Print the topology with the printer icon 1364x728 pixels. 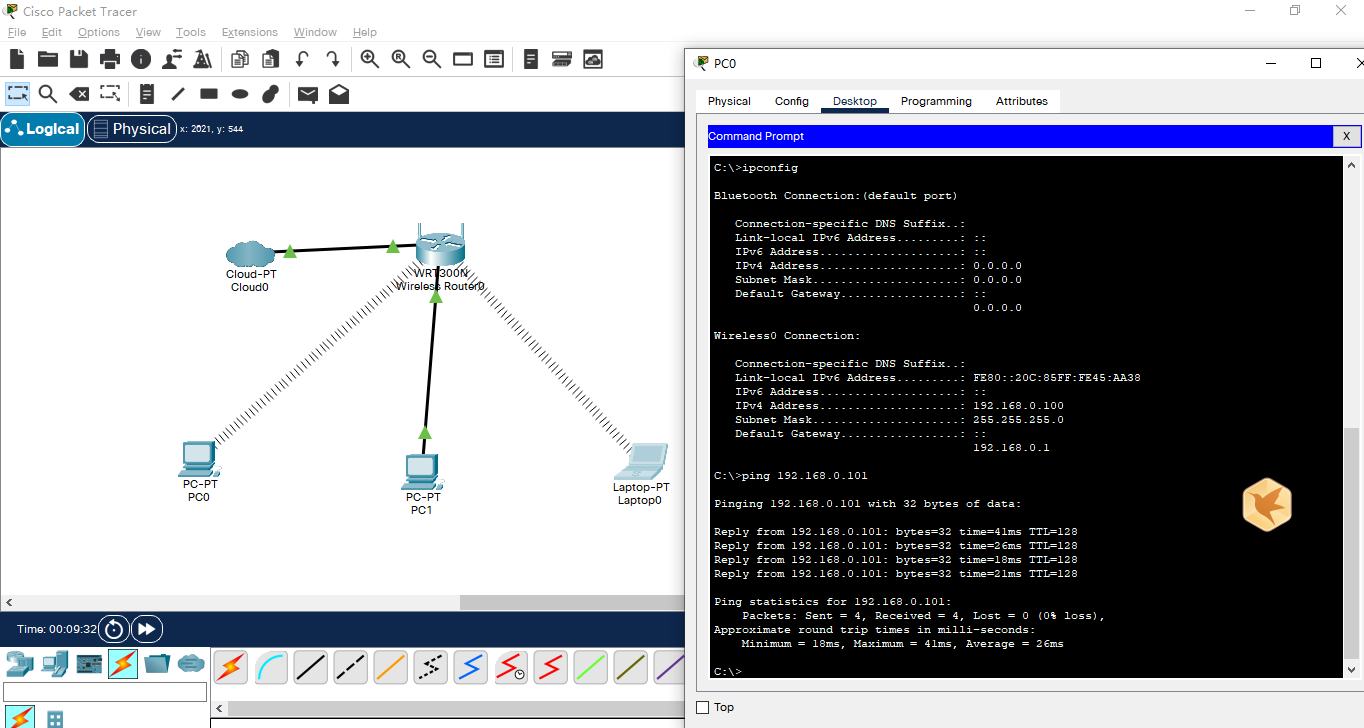coord(110,59)
